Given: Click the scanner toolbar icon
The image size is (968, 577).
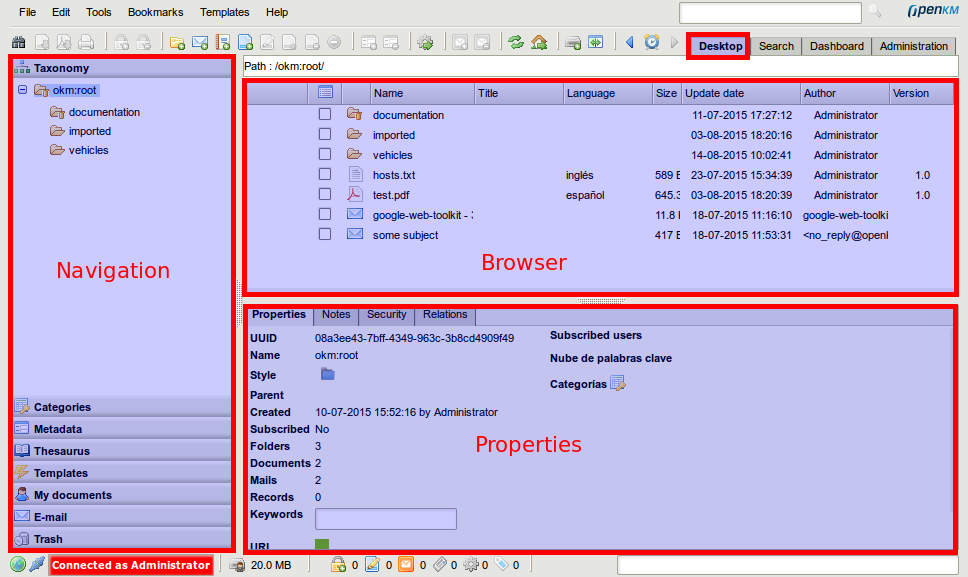Looking at the screenshot, I should pyautogui.click(x=573, y=43).
